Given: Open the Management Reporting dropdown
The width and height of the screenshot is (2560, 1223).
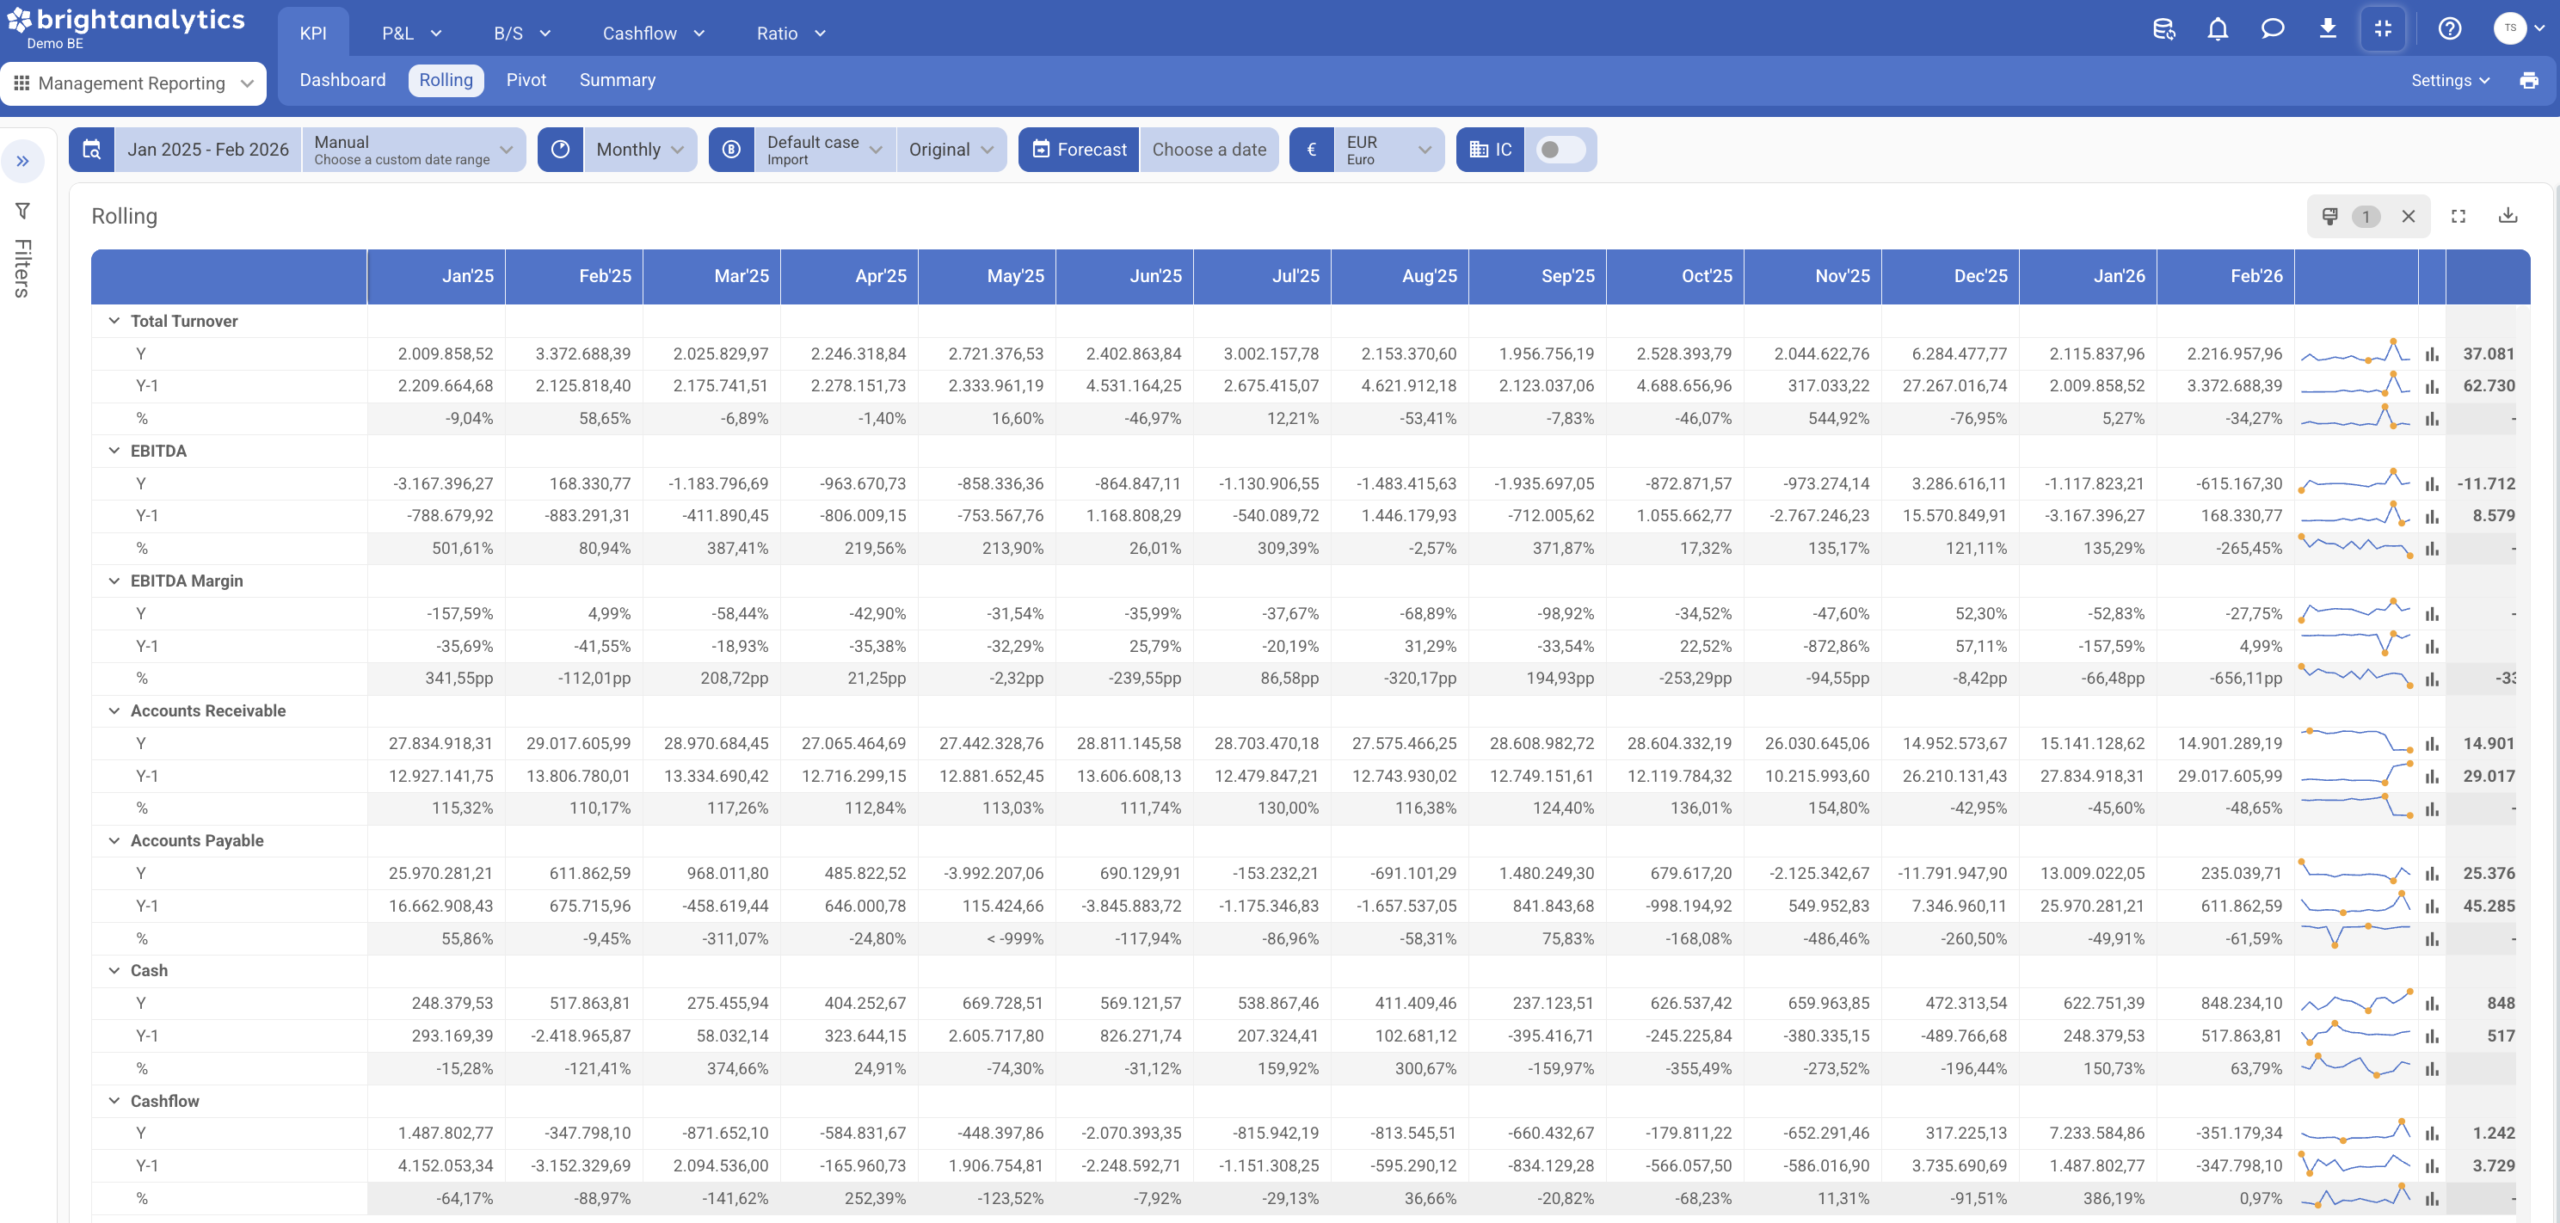Looking at the screenshot, I should [134, 83].
